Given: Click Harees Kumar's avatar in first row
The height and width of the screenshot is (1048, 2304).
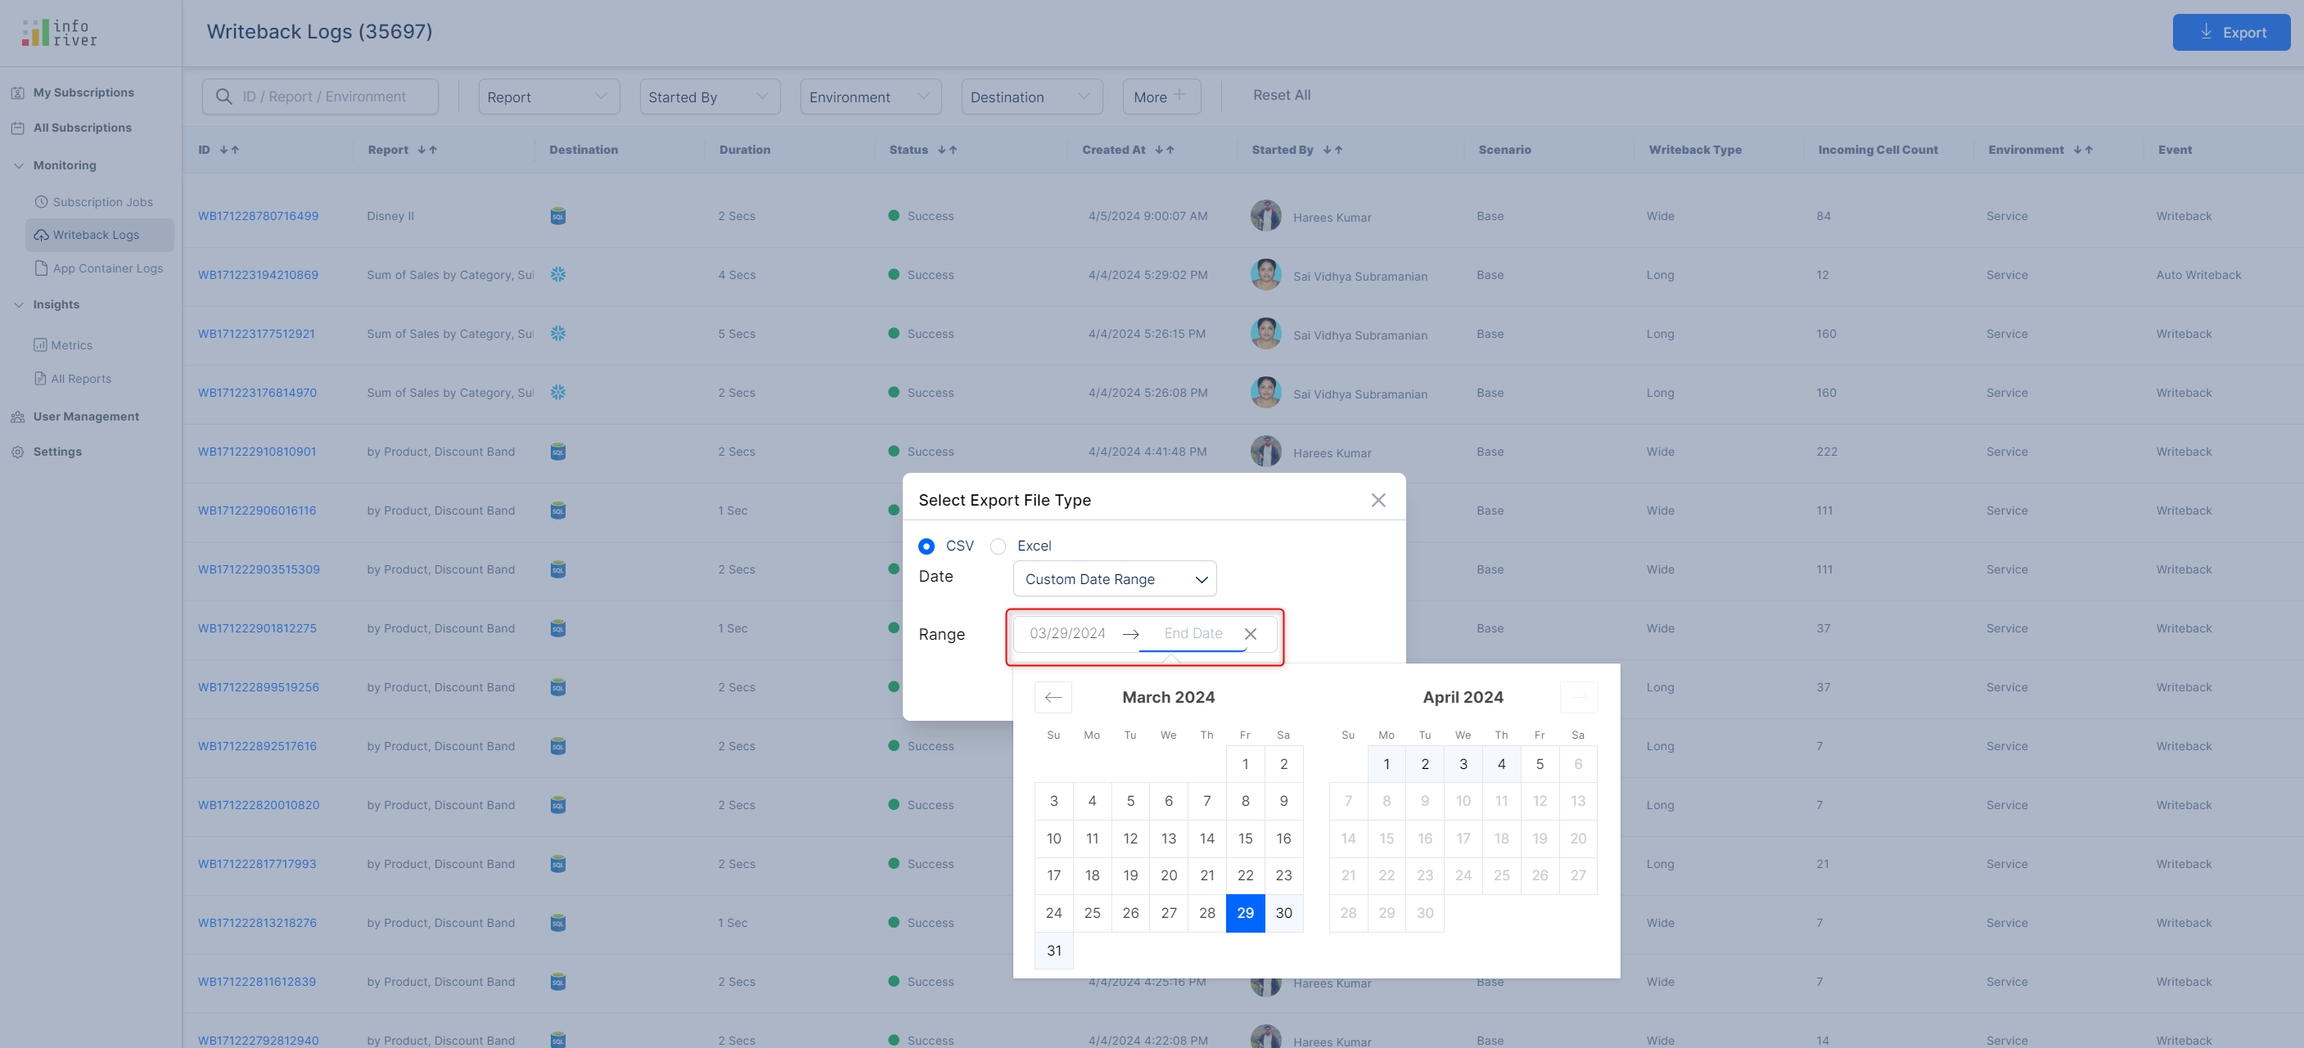Looking at the screenshot, I should (x=1265, y=216).
